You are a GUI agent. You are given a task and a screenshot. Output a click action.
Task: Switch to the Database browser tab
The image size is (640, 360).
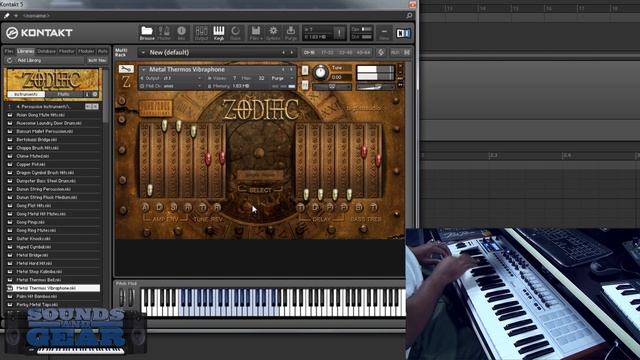tap(46, 51)
